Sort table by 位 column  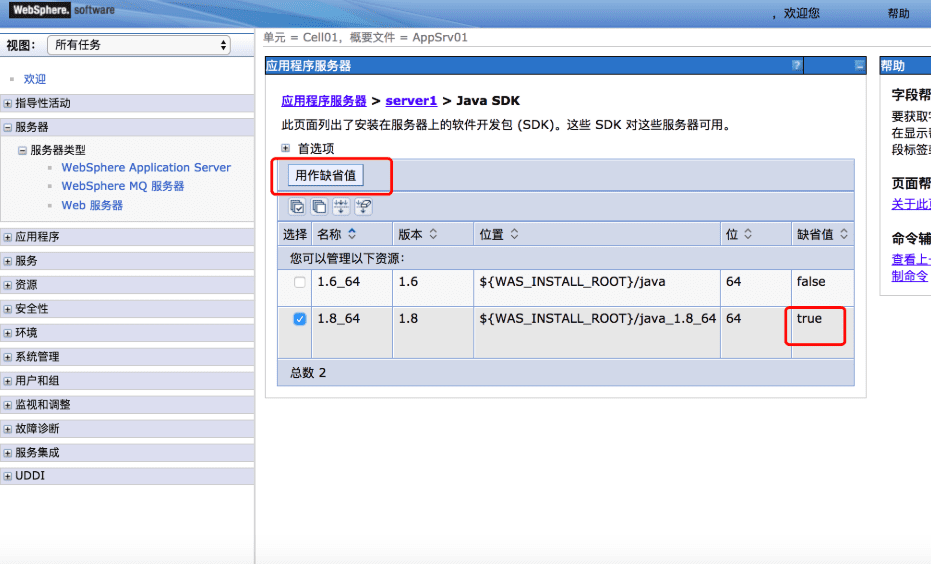coord(748,234)
